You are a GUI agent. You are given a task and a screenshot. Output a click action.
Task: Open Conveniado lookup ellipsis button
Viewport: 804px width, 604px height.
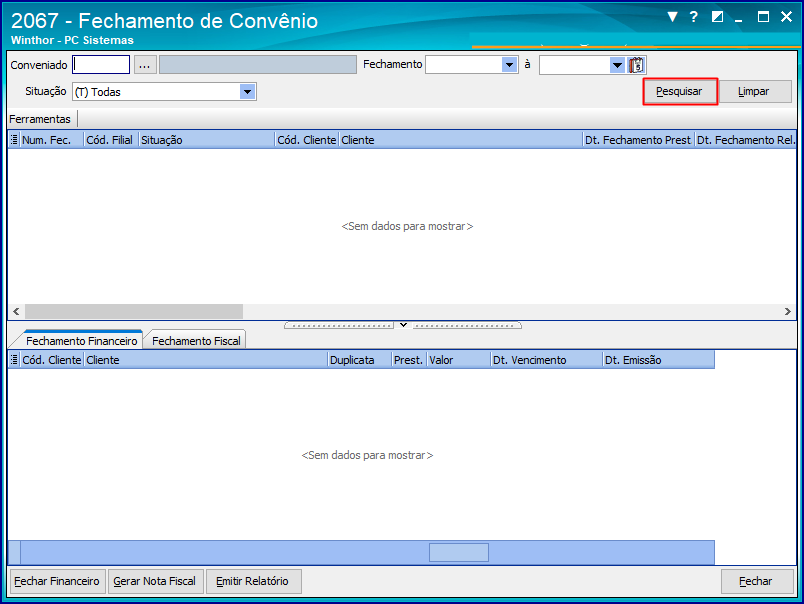click(145, 65)
